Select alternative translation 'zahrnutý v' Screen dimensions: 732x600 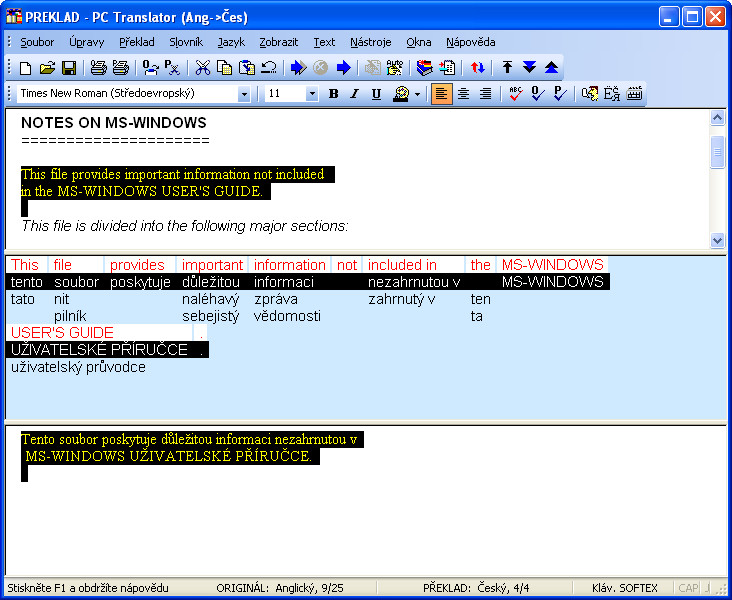pyautogui.click(x=401, y=299)
